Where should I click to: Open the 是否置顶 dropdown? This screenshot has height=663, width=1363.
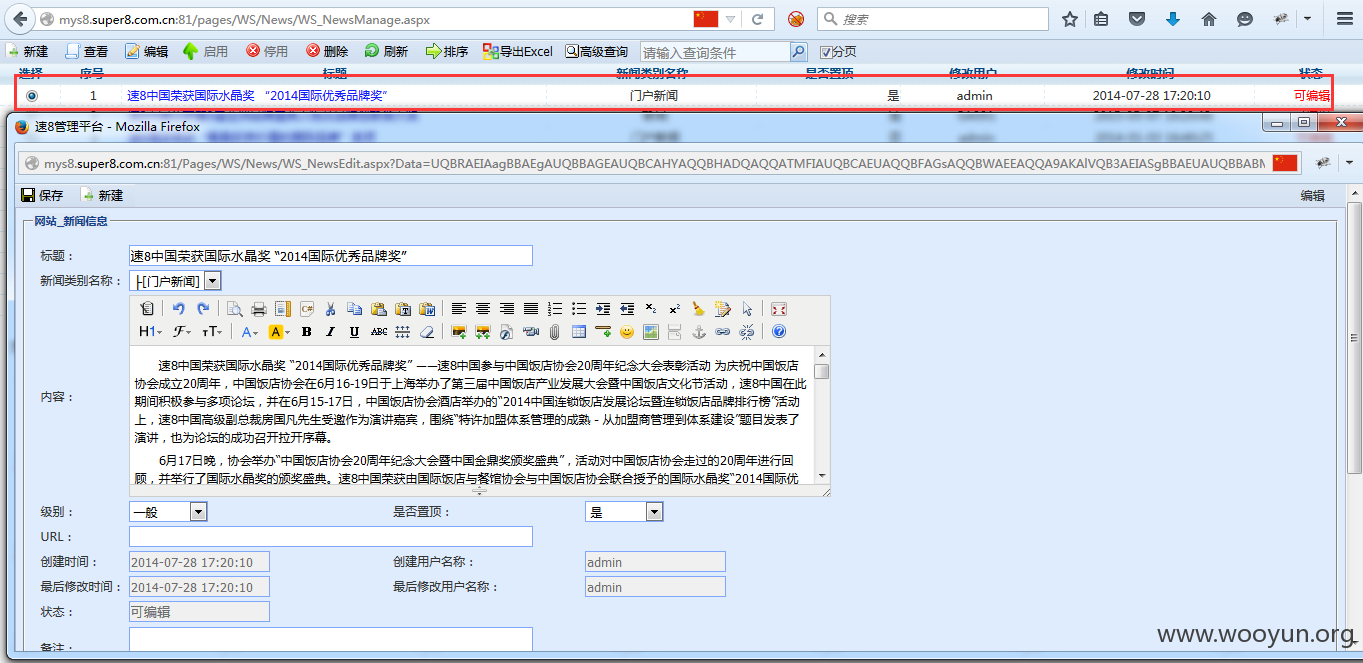click(x=654, y=512)
